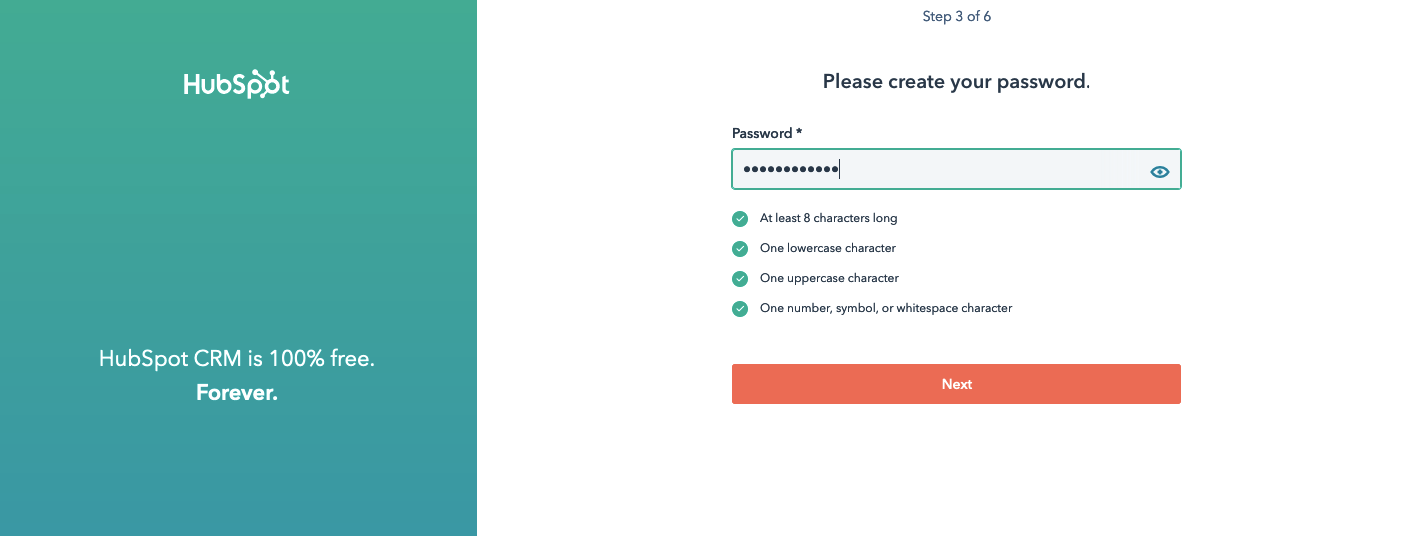This screenshot has width=1420, height=536.
Task: Click "HubSpot CRM is 100% free." tagline
Action: 237,359
